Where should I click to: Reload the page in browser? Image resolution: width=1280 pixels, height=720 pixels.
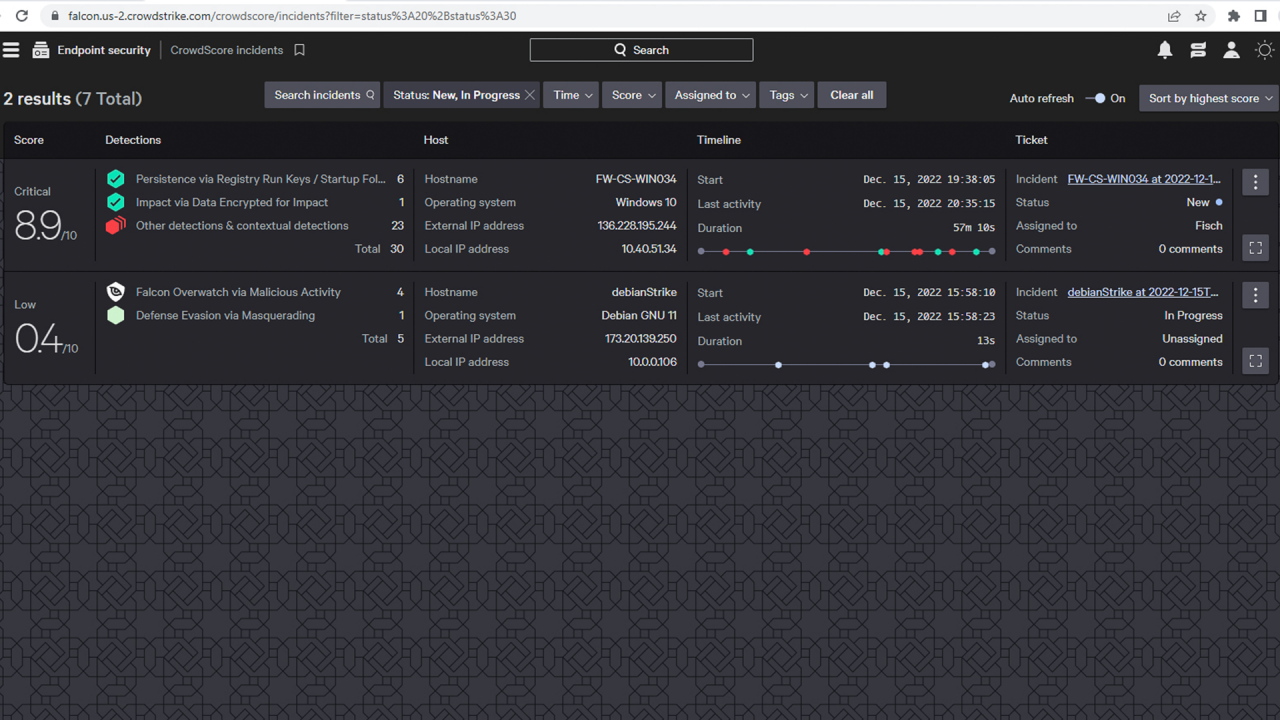[x=21, y=16]
